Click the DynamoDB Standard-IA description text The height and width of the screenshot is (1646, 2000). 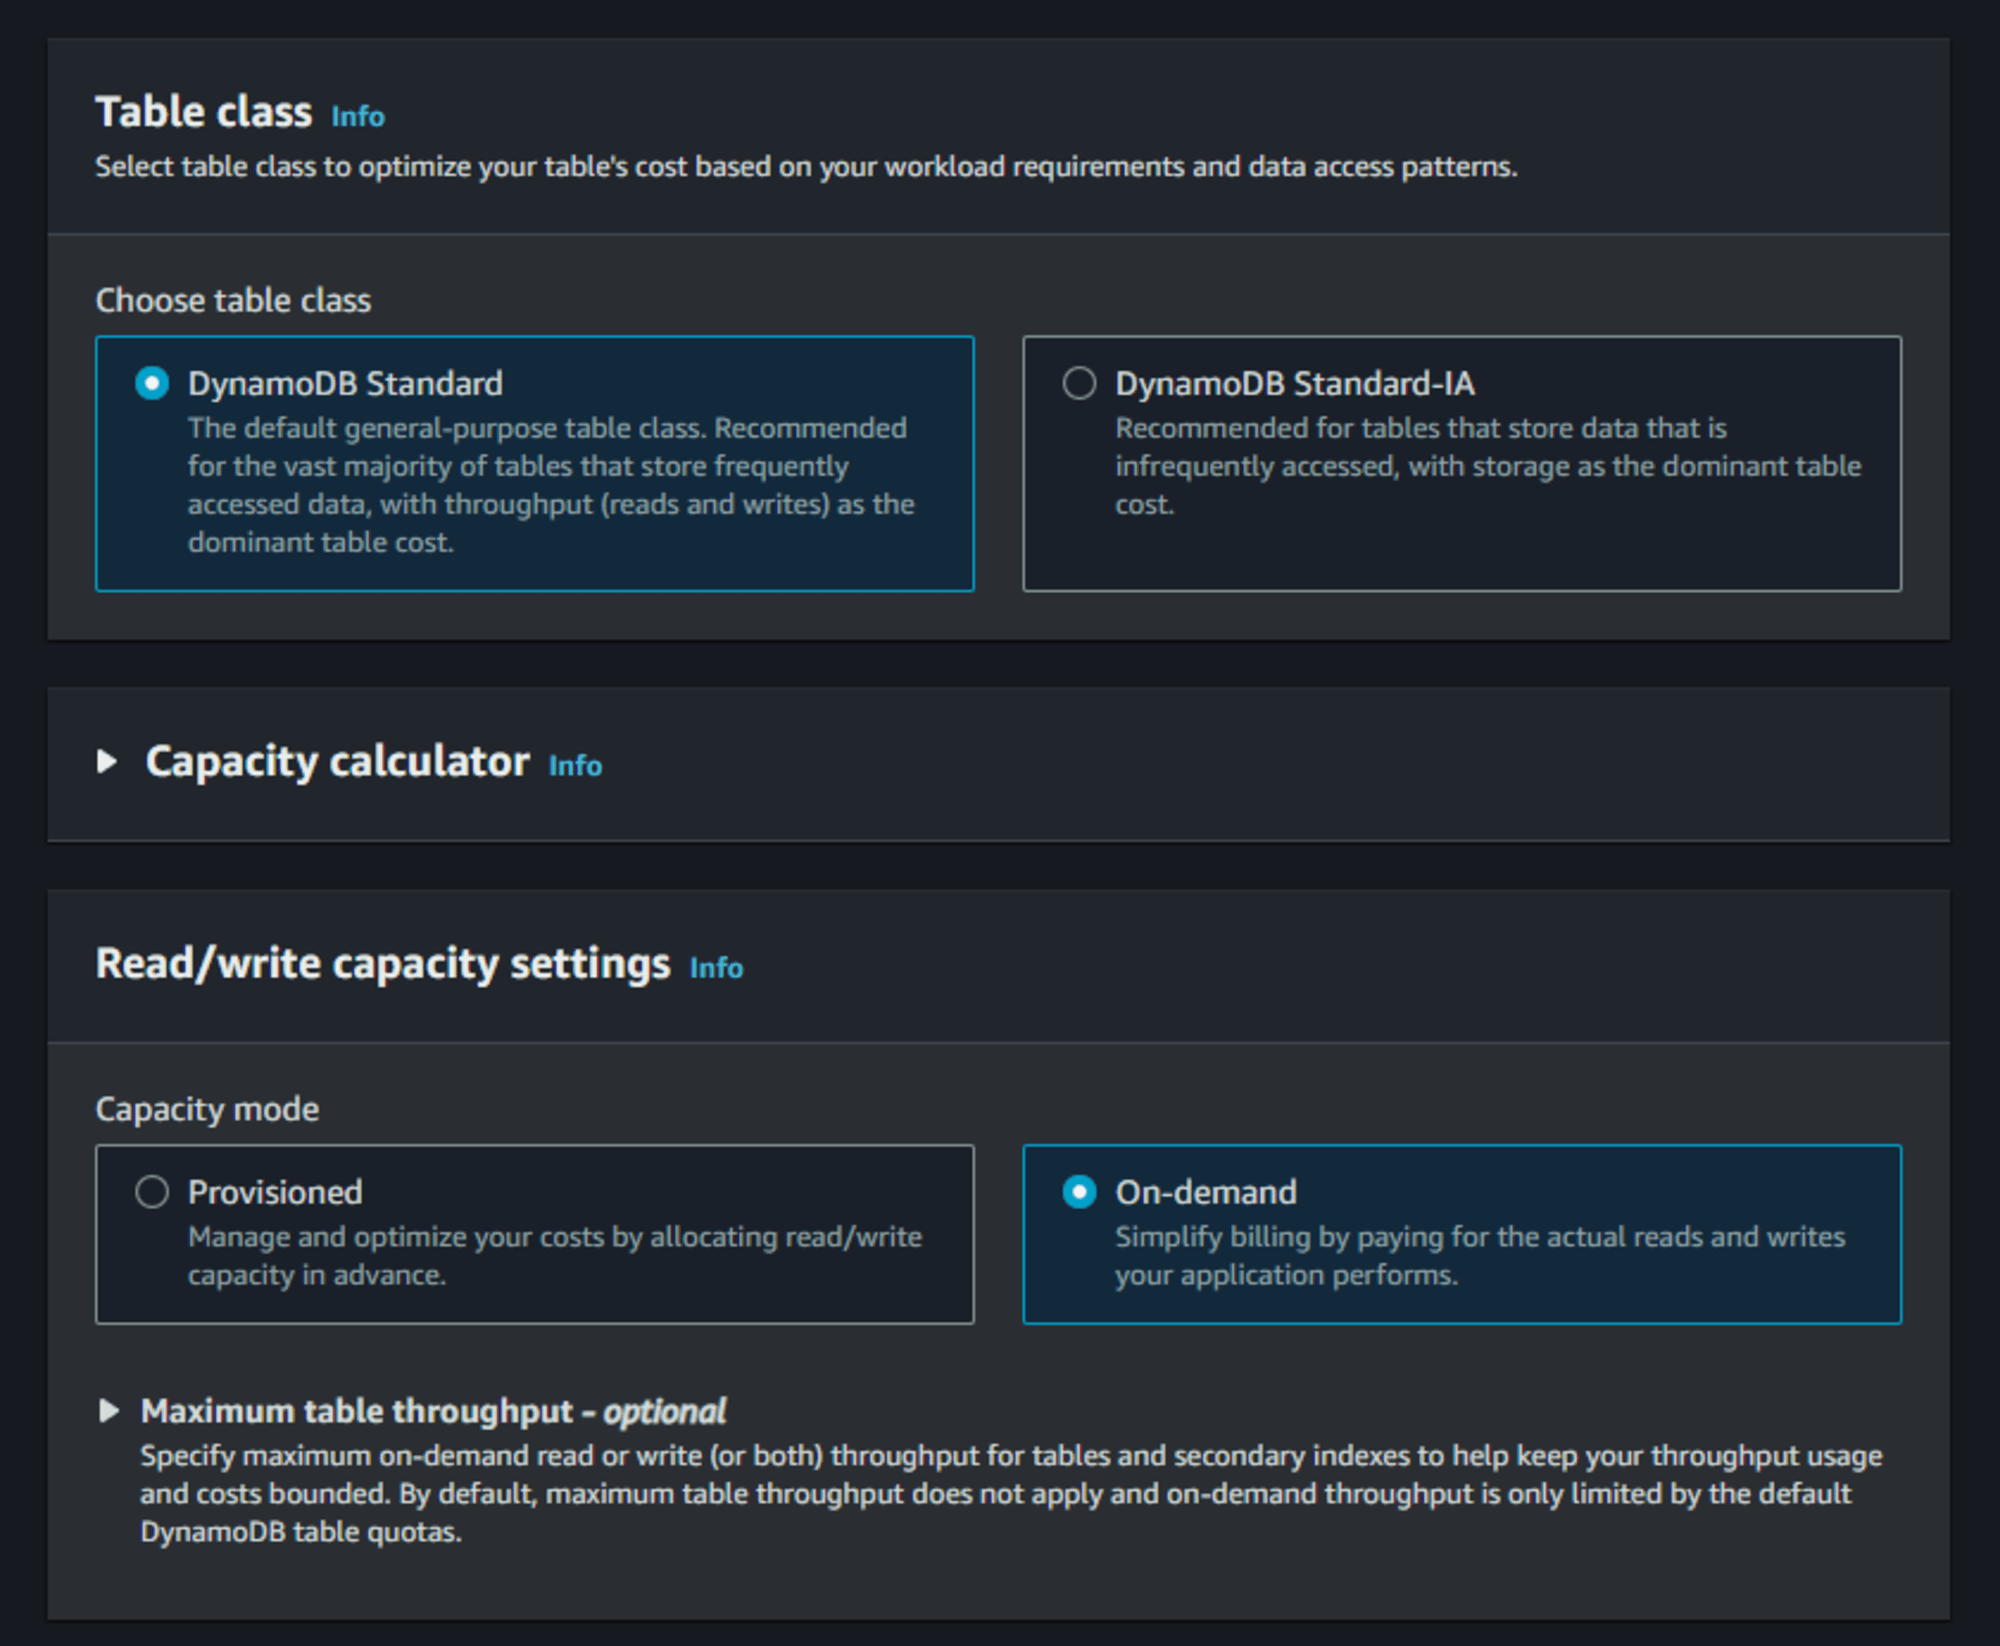[1488, 466]
